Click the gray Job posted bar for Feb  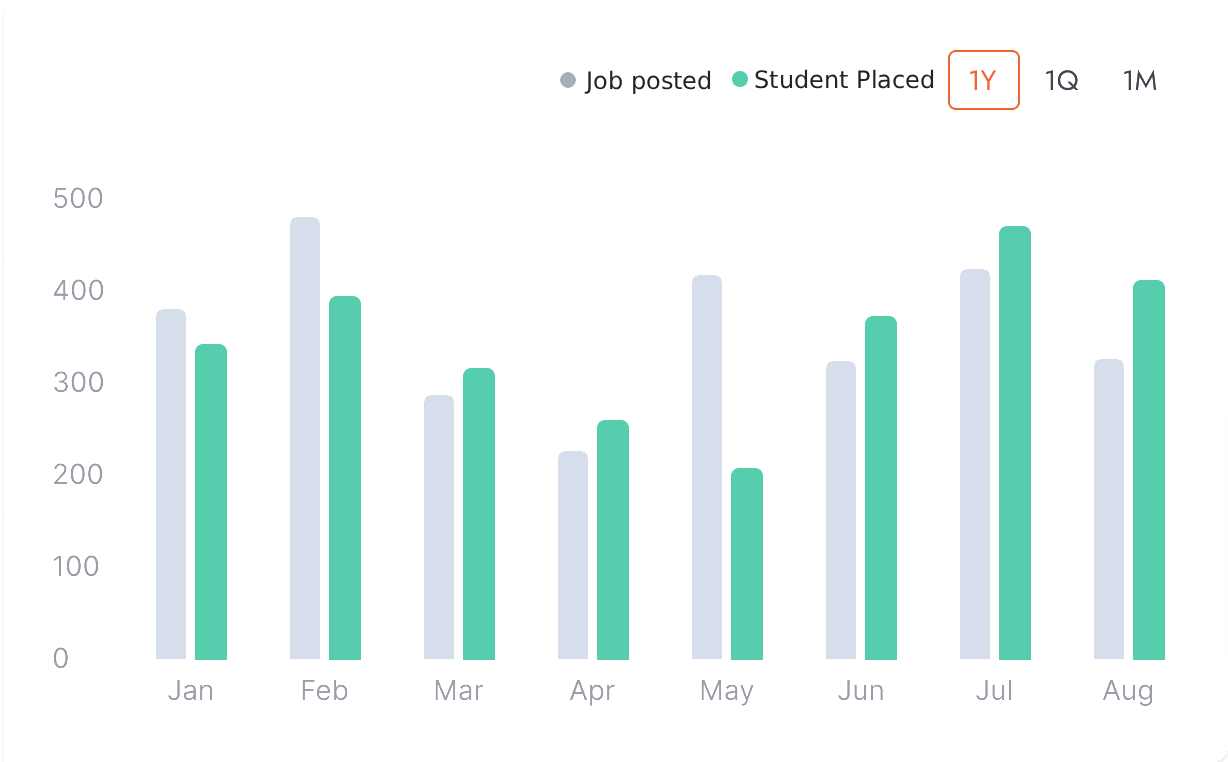pyautogui.click(x=305, y=438)
